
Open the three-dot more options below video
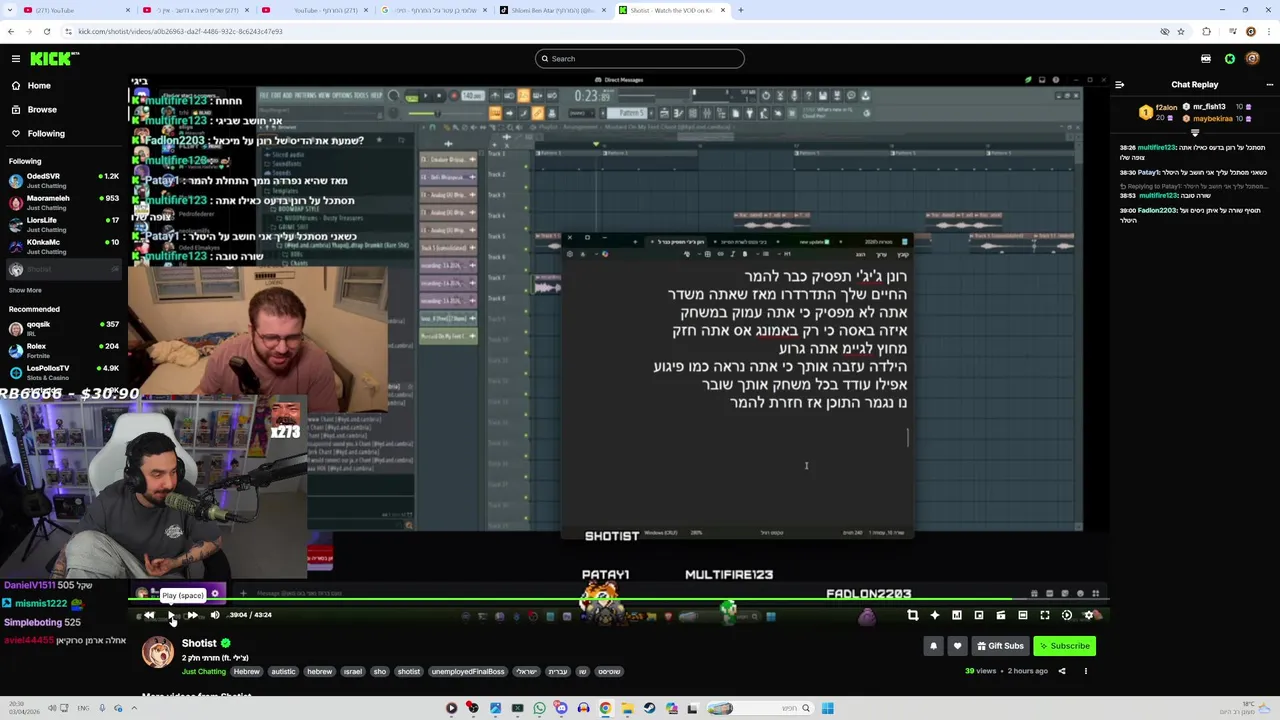1085,671
